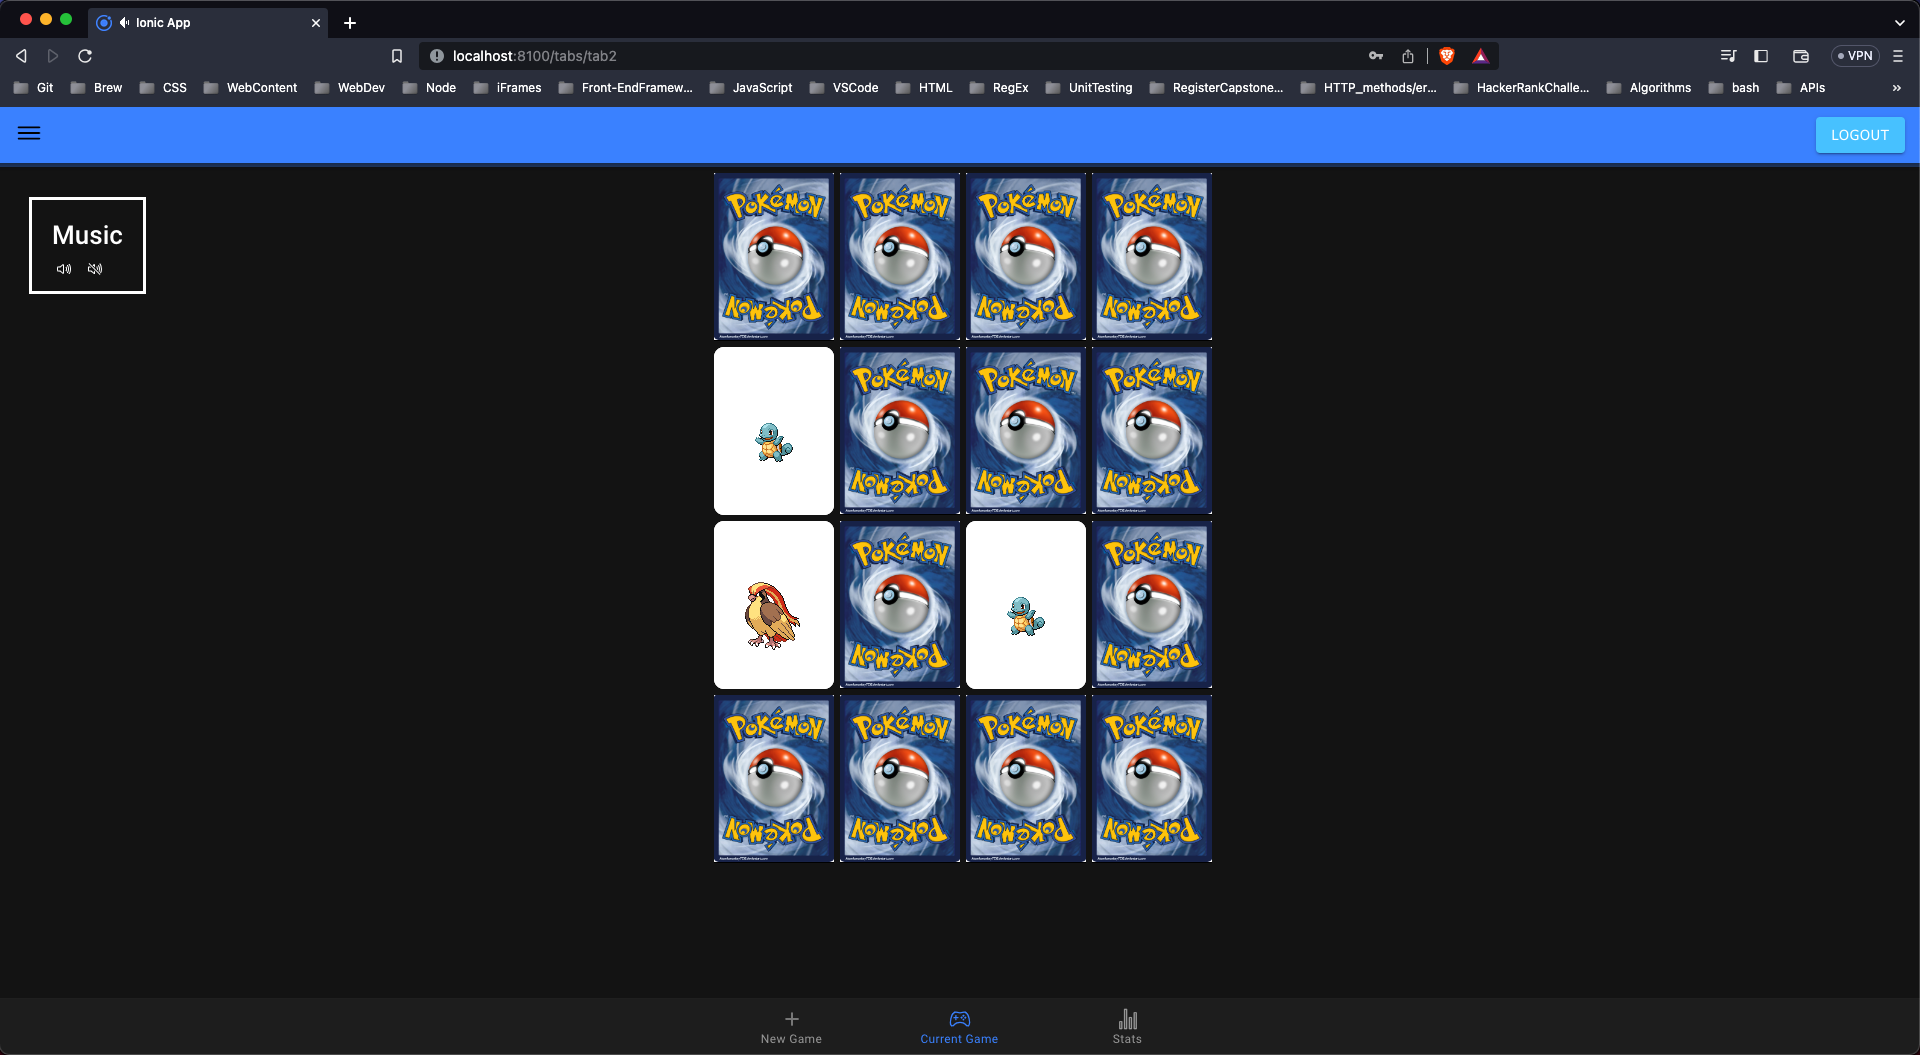This screenshot has height=1055, width=1920.
Task: Open the HackerRankChalle... bookmarks folder
Action: tap(1521, 88)
